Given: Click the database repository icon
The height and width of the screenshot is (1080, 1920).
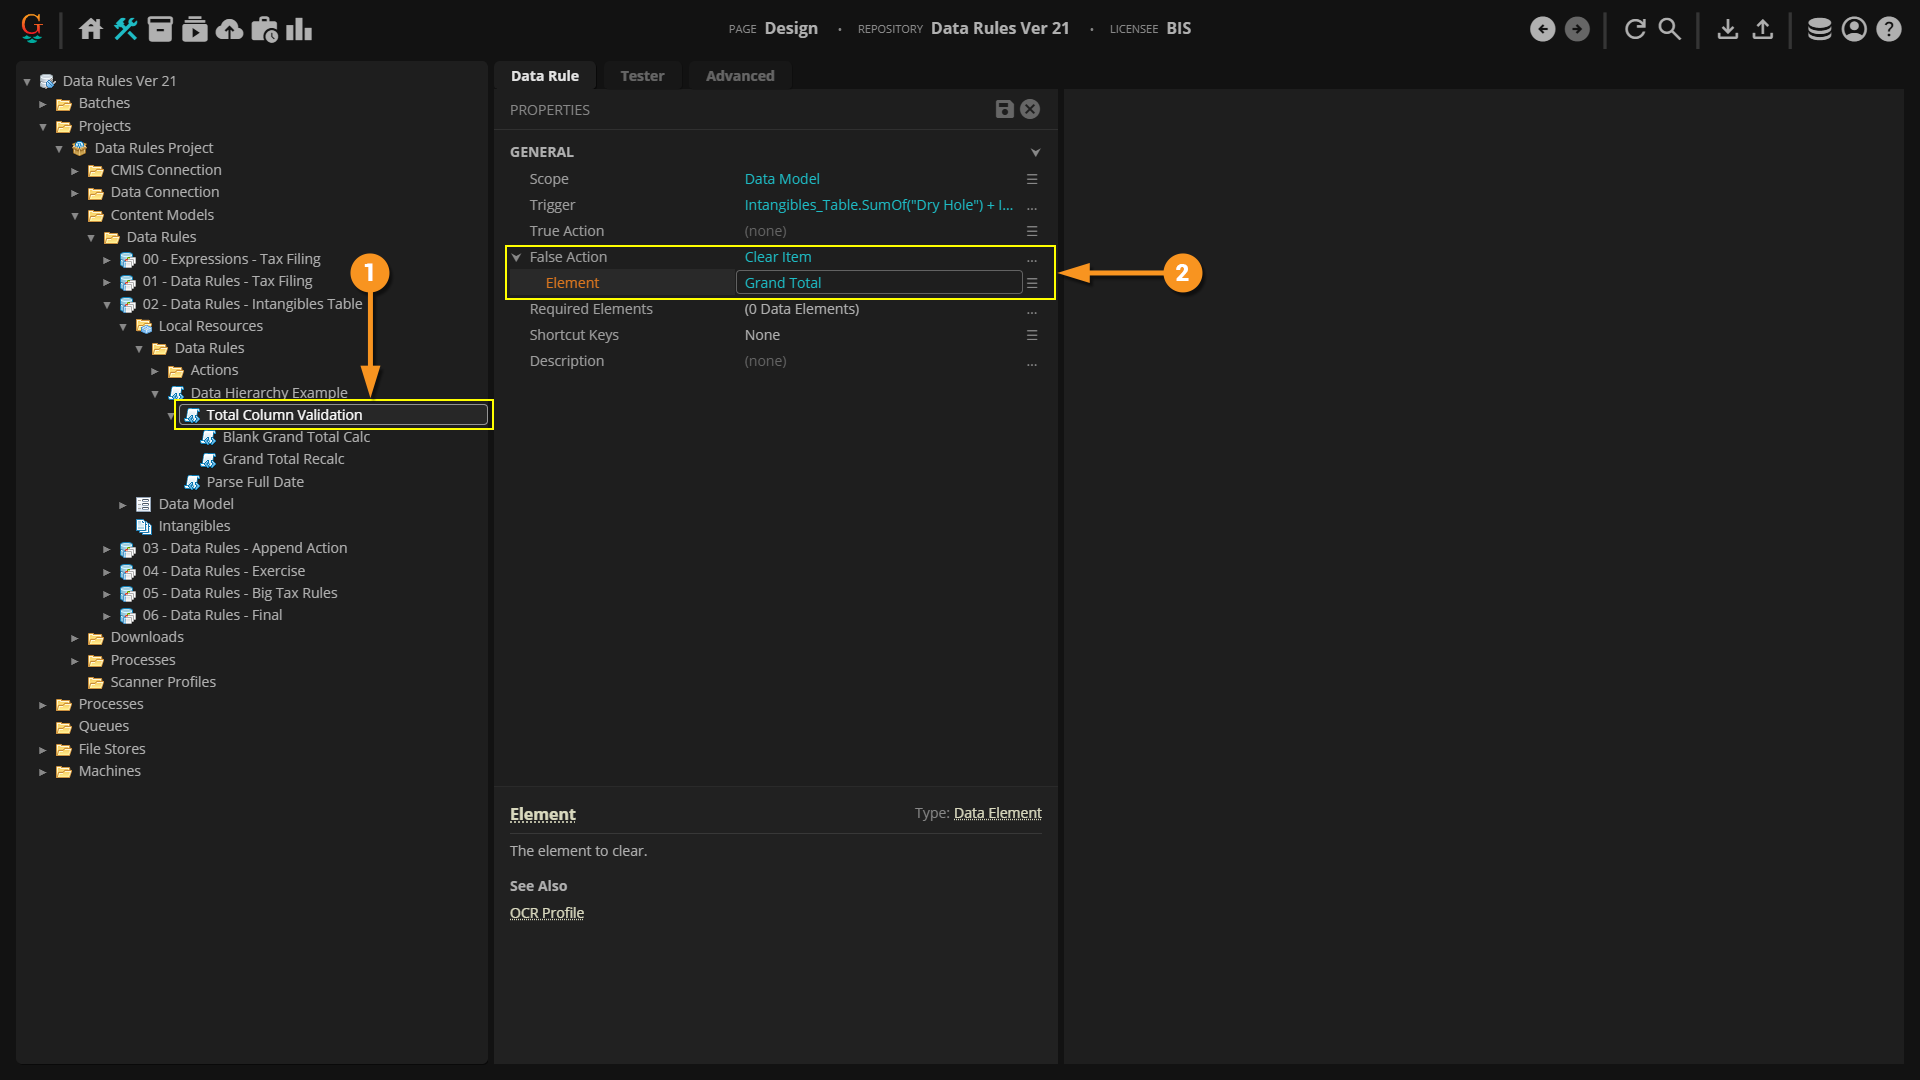Looking at the screenshot, I should (1819, 29).
